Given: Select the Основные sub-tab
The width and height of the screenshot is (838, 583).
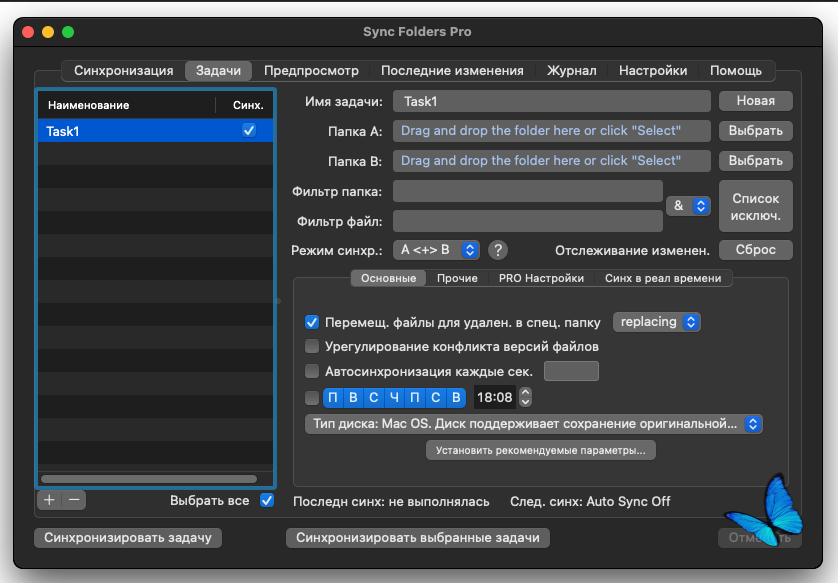Looking at the screenshot, I should (389, 278).
